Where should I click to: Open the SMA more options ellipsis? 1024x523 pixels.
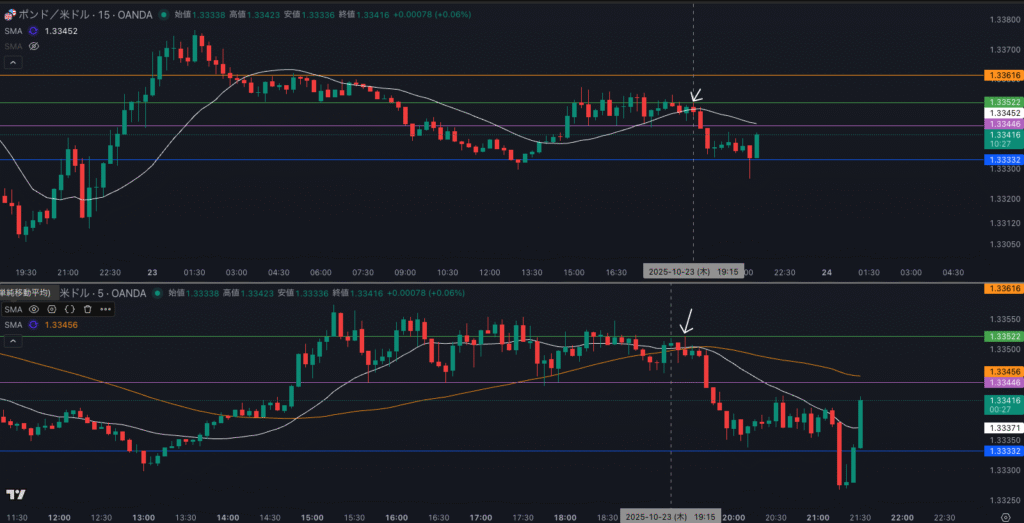tap(105, 309)
